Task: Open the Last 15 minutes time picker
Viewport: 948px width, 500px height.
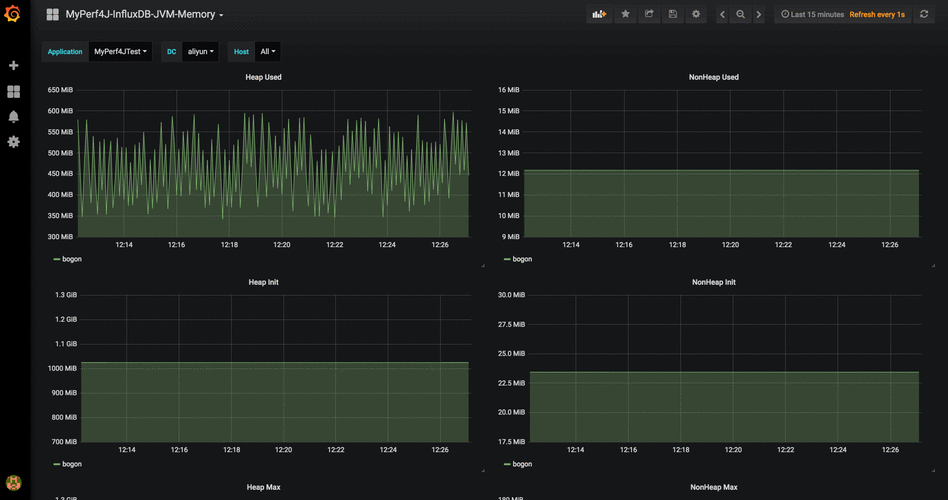Action: point(811,15)
